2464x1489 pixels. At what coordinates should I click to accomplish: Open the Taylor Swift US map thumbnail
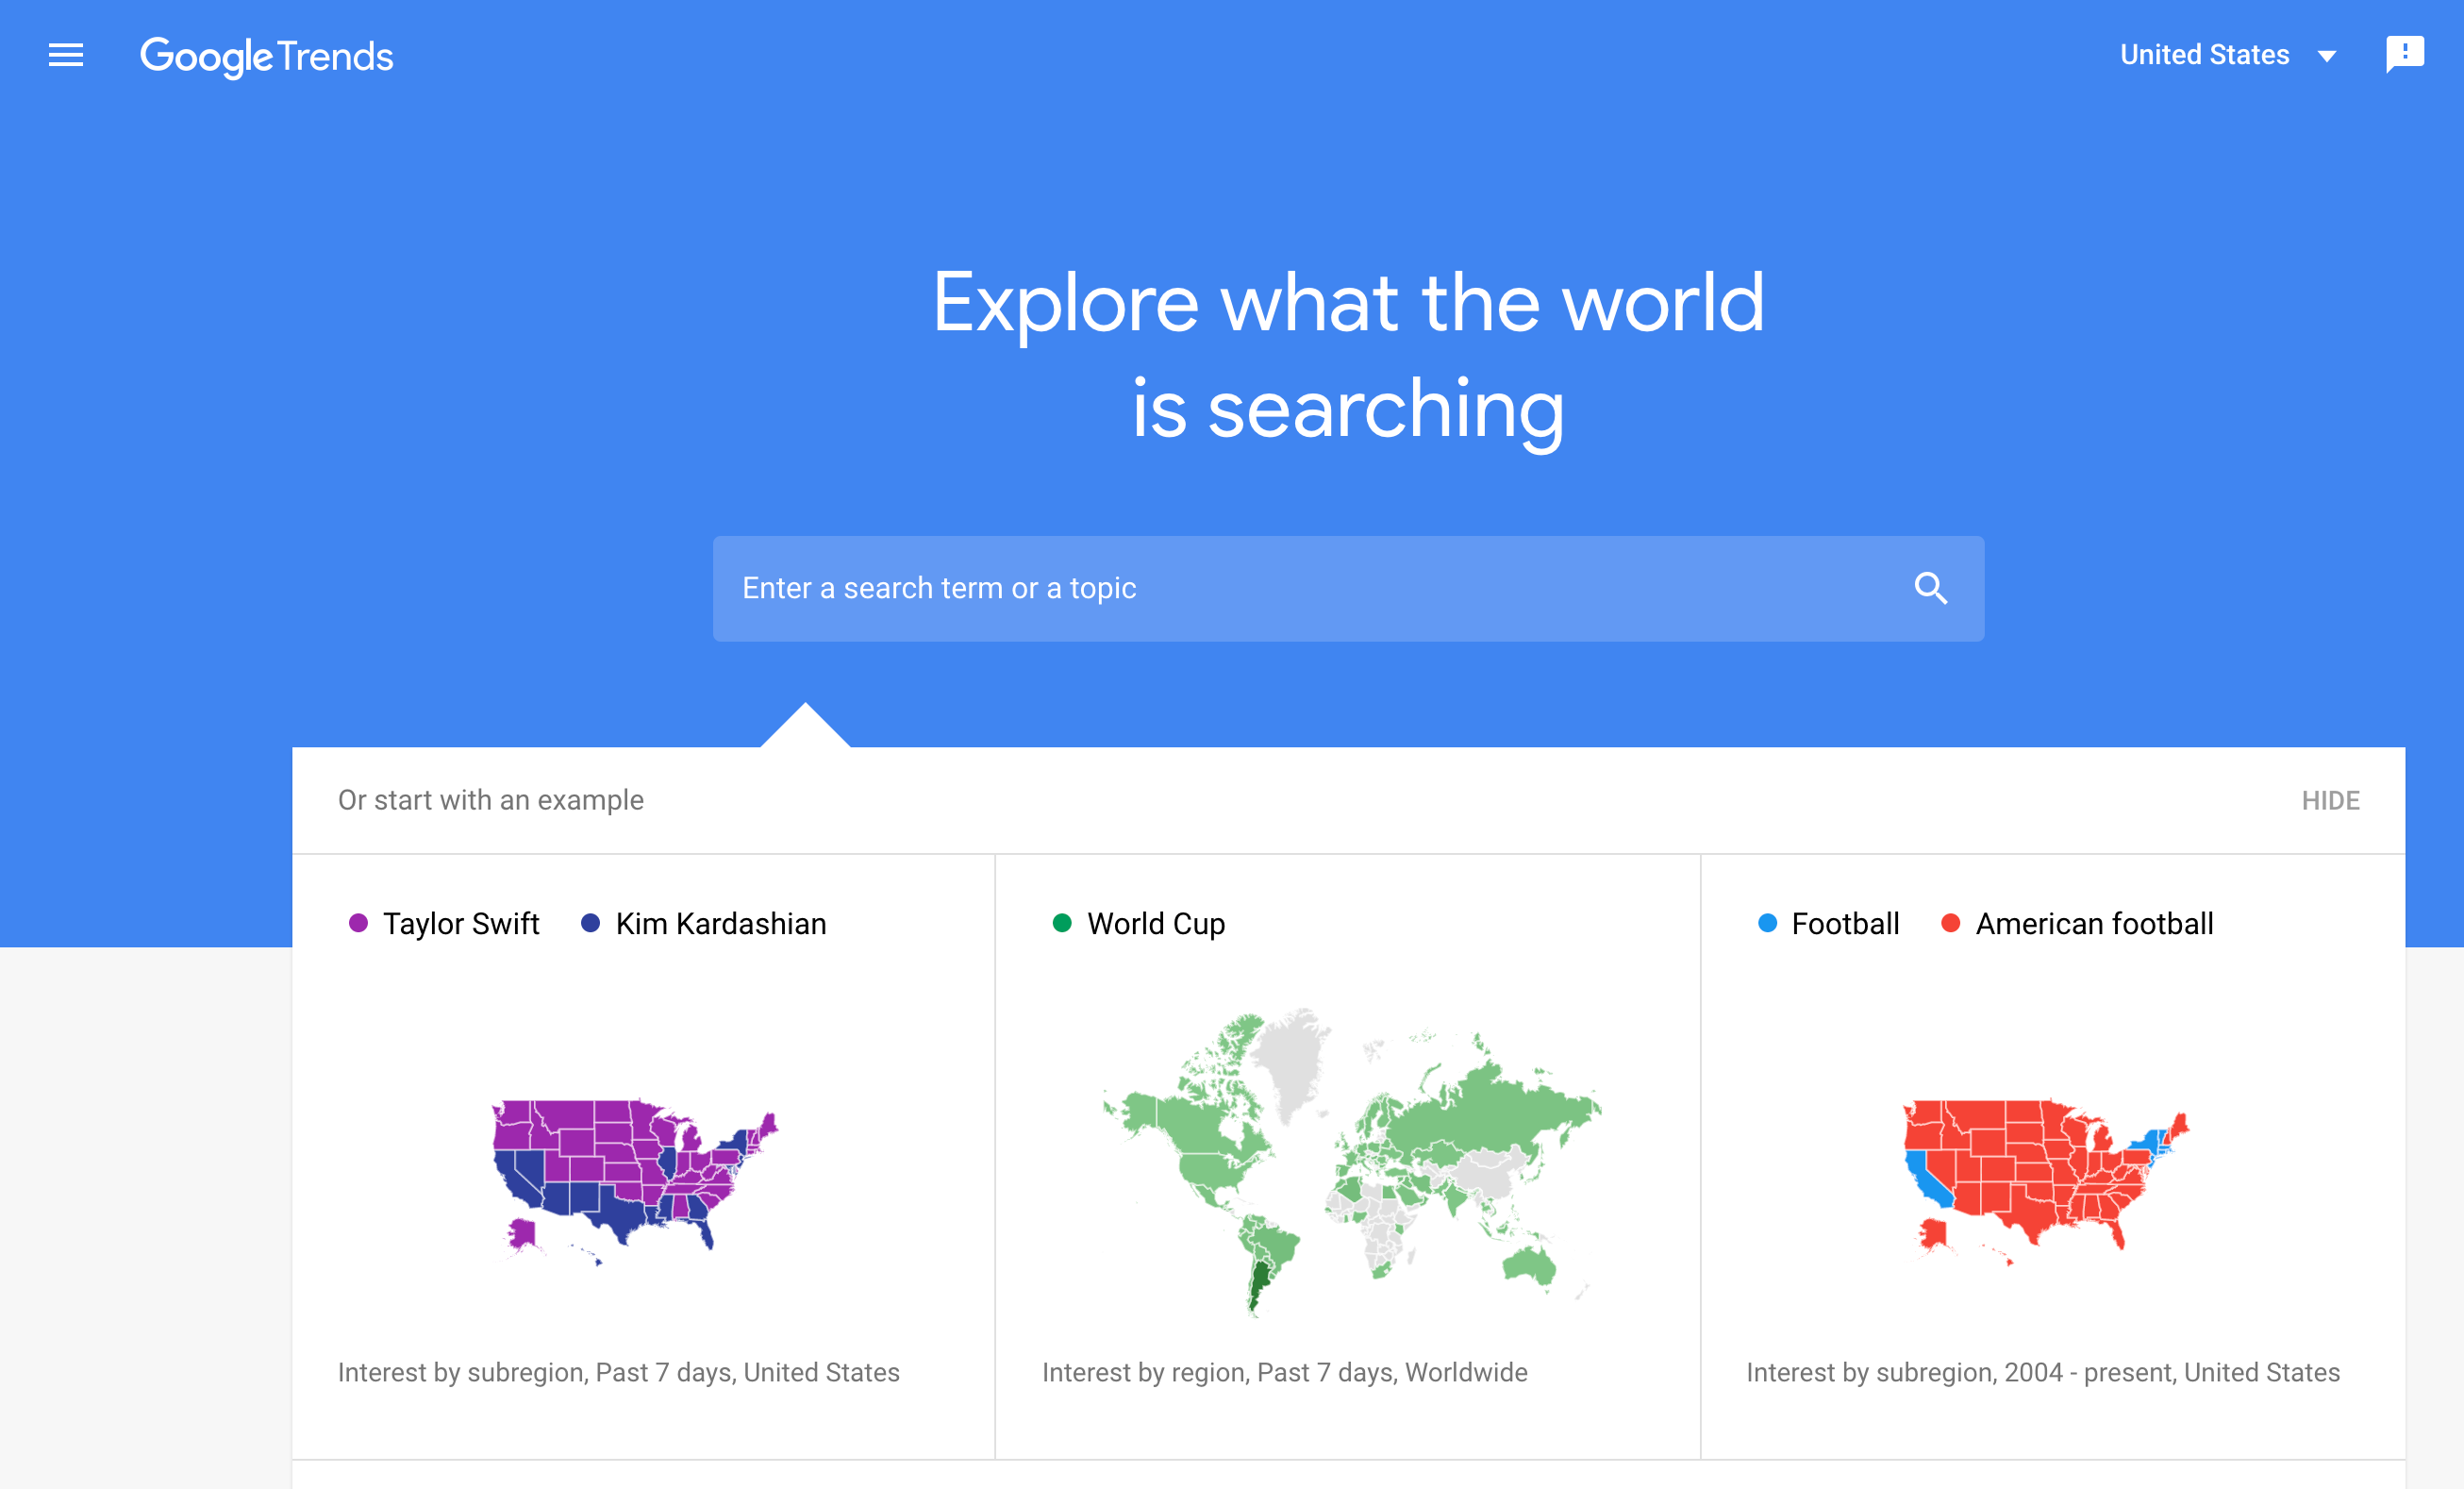(x=635, y=1180)
